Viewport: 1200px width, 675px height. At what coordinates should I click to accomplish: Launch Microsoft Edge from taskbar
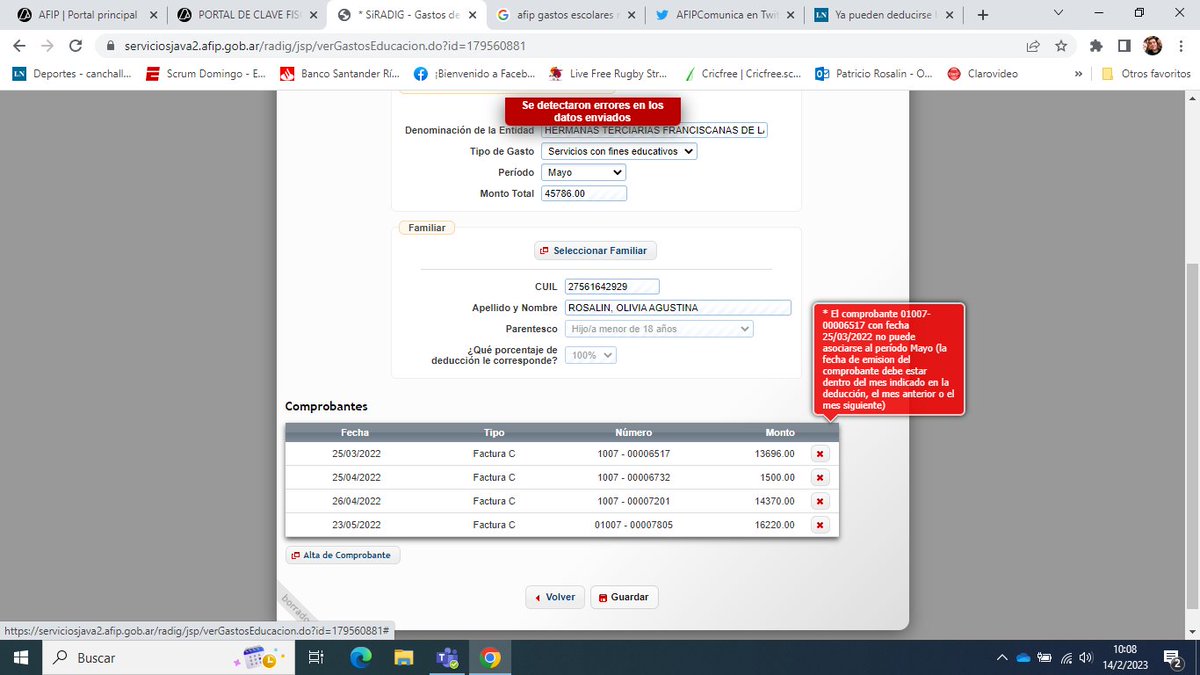pyautogui.click(x=361, y=657)
